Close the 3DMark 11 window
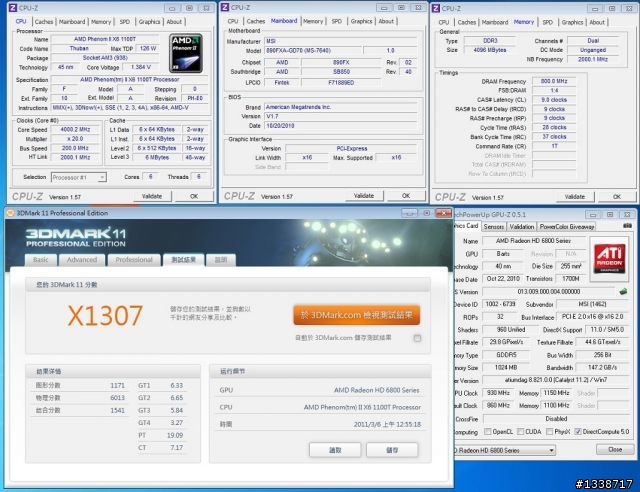This screenshot has height=492, width=640. (443, 213)
